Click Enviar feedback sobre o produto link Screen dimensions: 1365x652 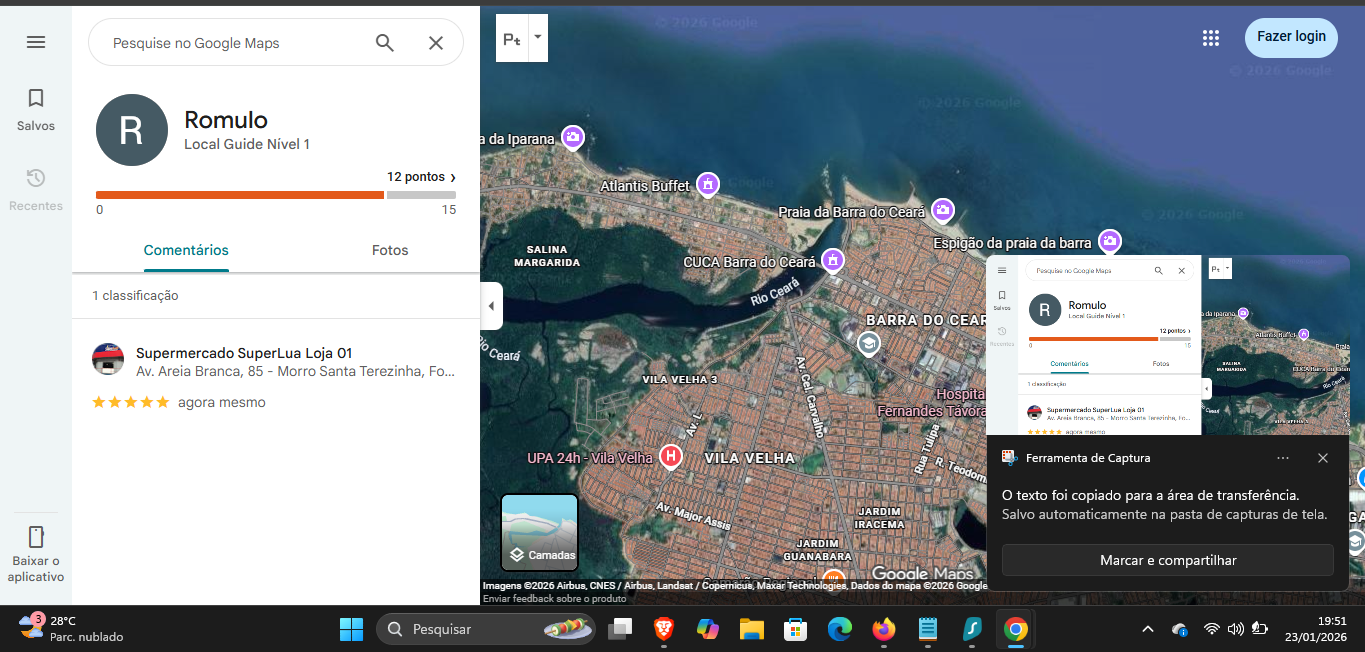tap(555, 598)
